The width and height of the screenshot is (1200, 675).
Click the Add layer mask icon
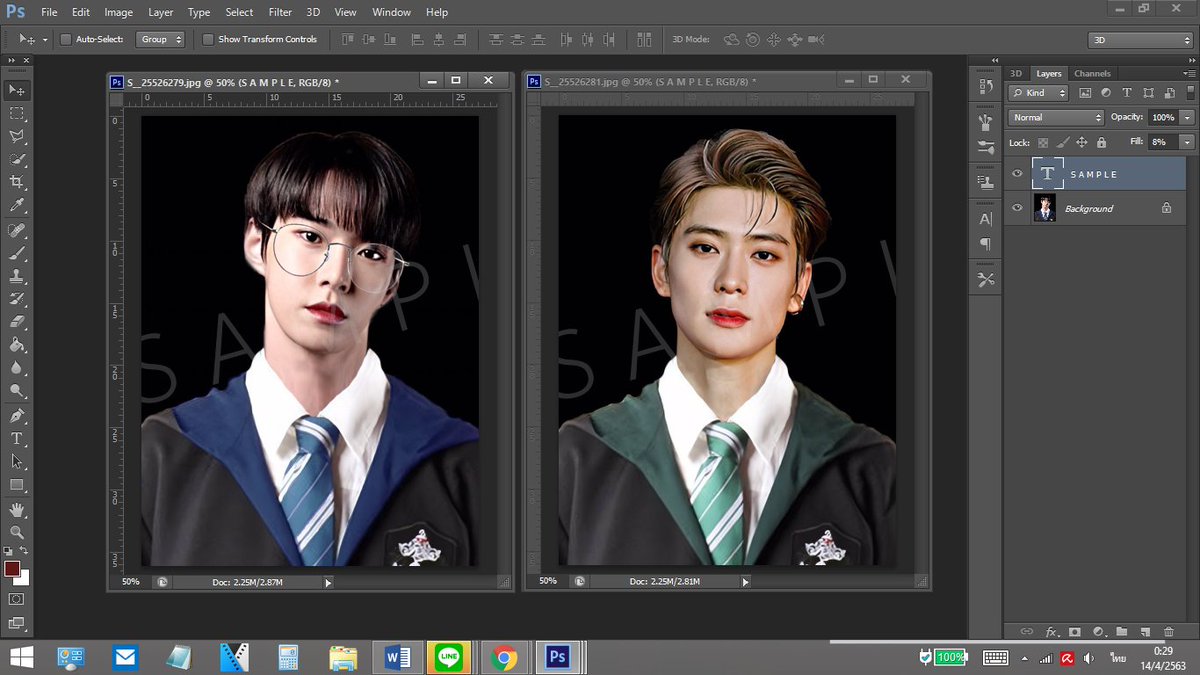(1075, 632)
